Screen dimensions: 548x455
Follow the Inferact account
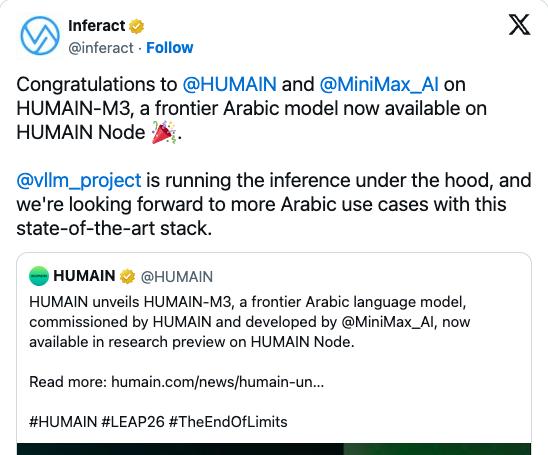point(170,48)
